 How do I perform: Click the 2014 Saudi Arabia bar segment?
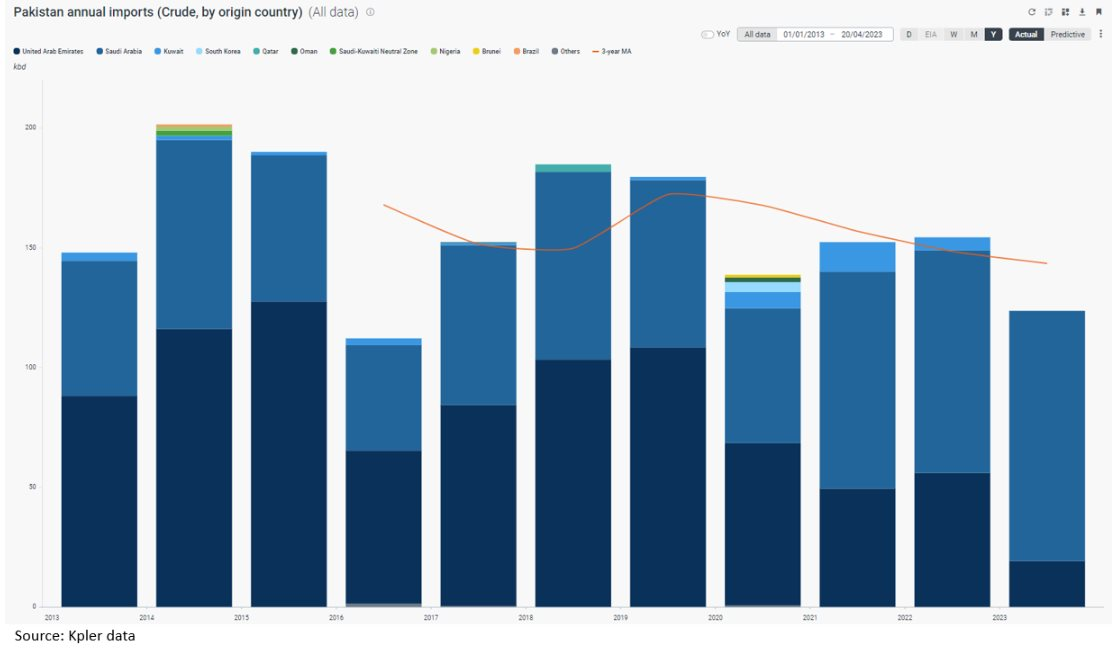pos(194,235)
